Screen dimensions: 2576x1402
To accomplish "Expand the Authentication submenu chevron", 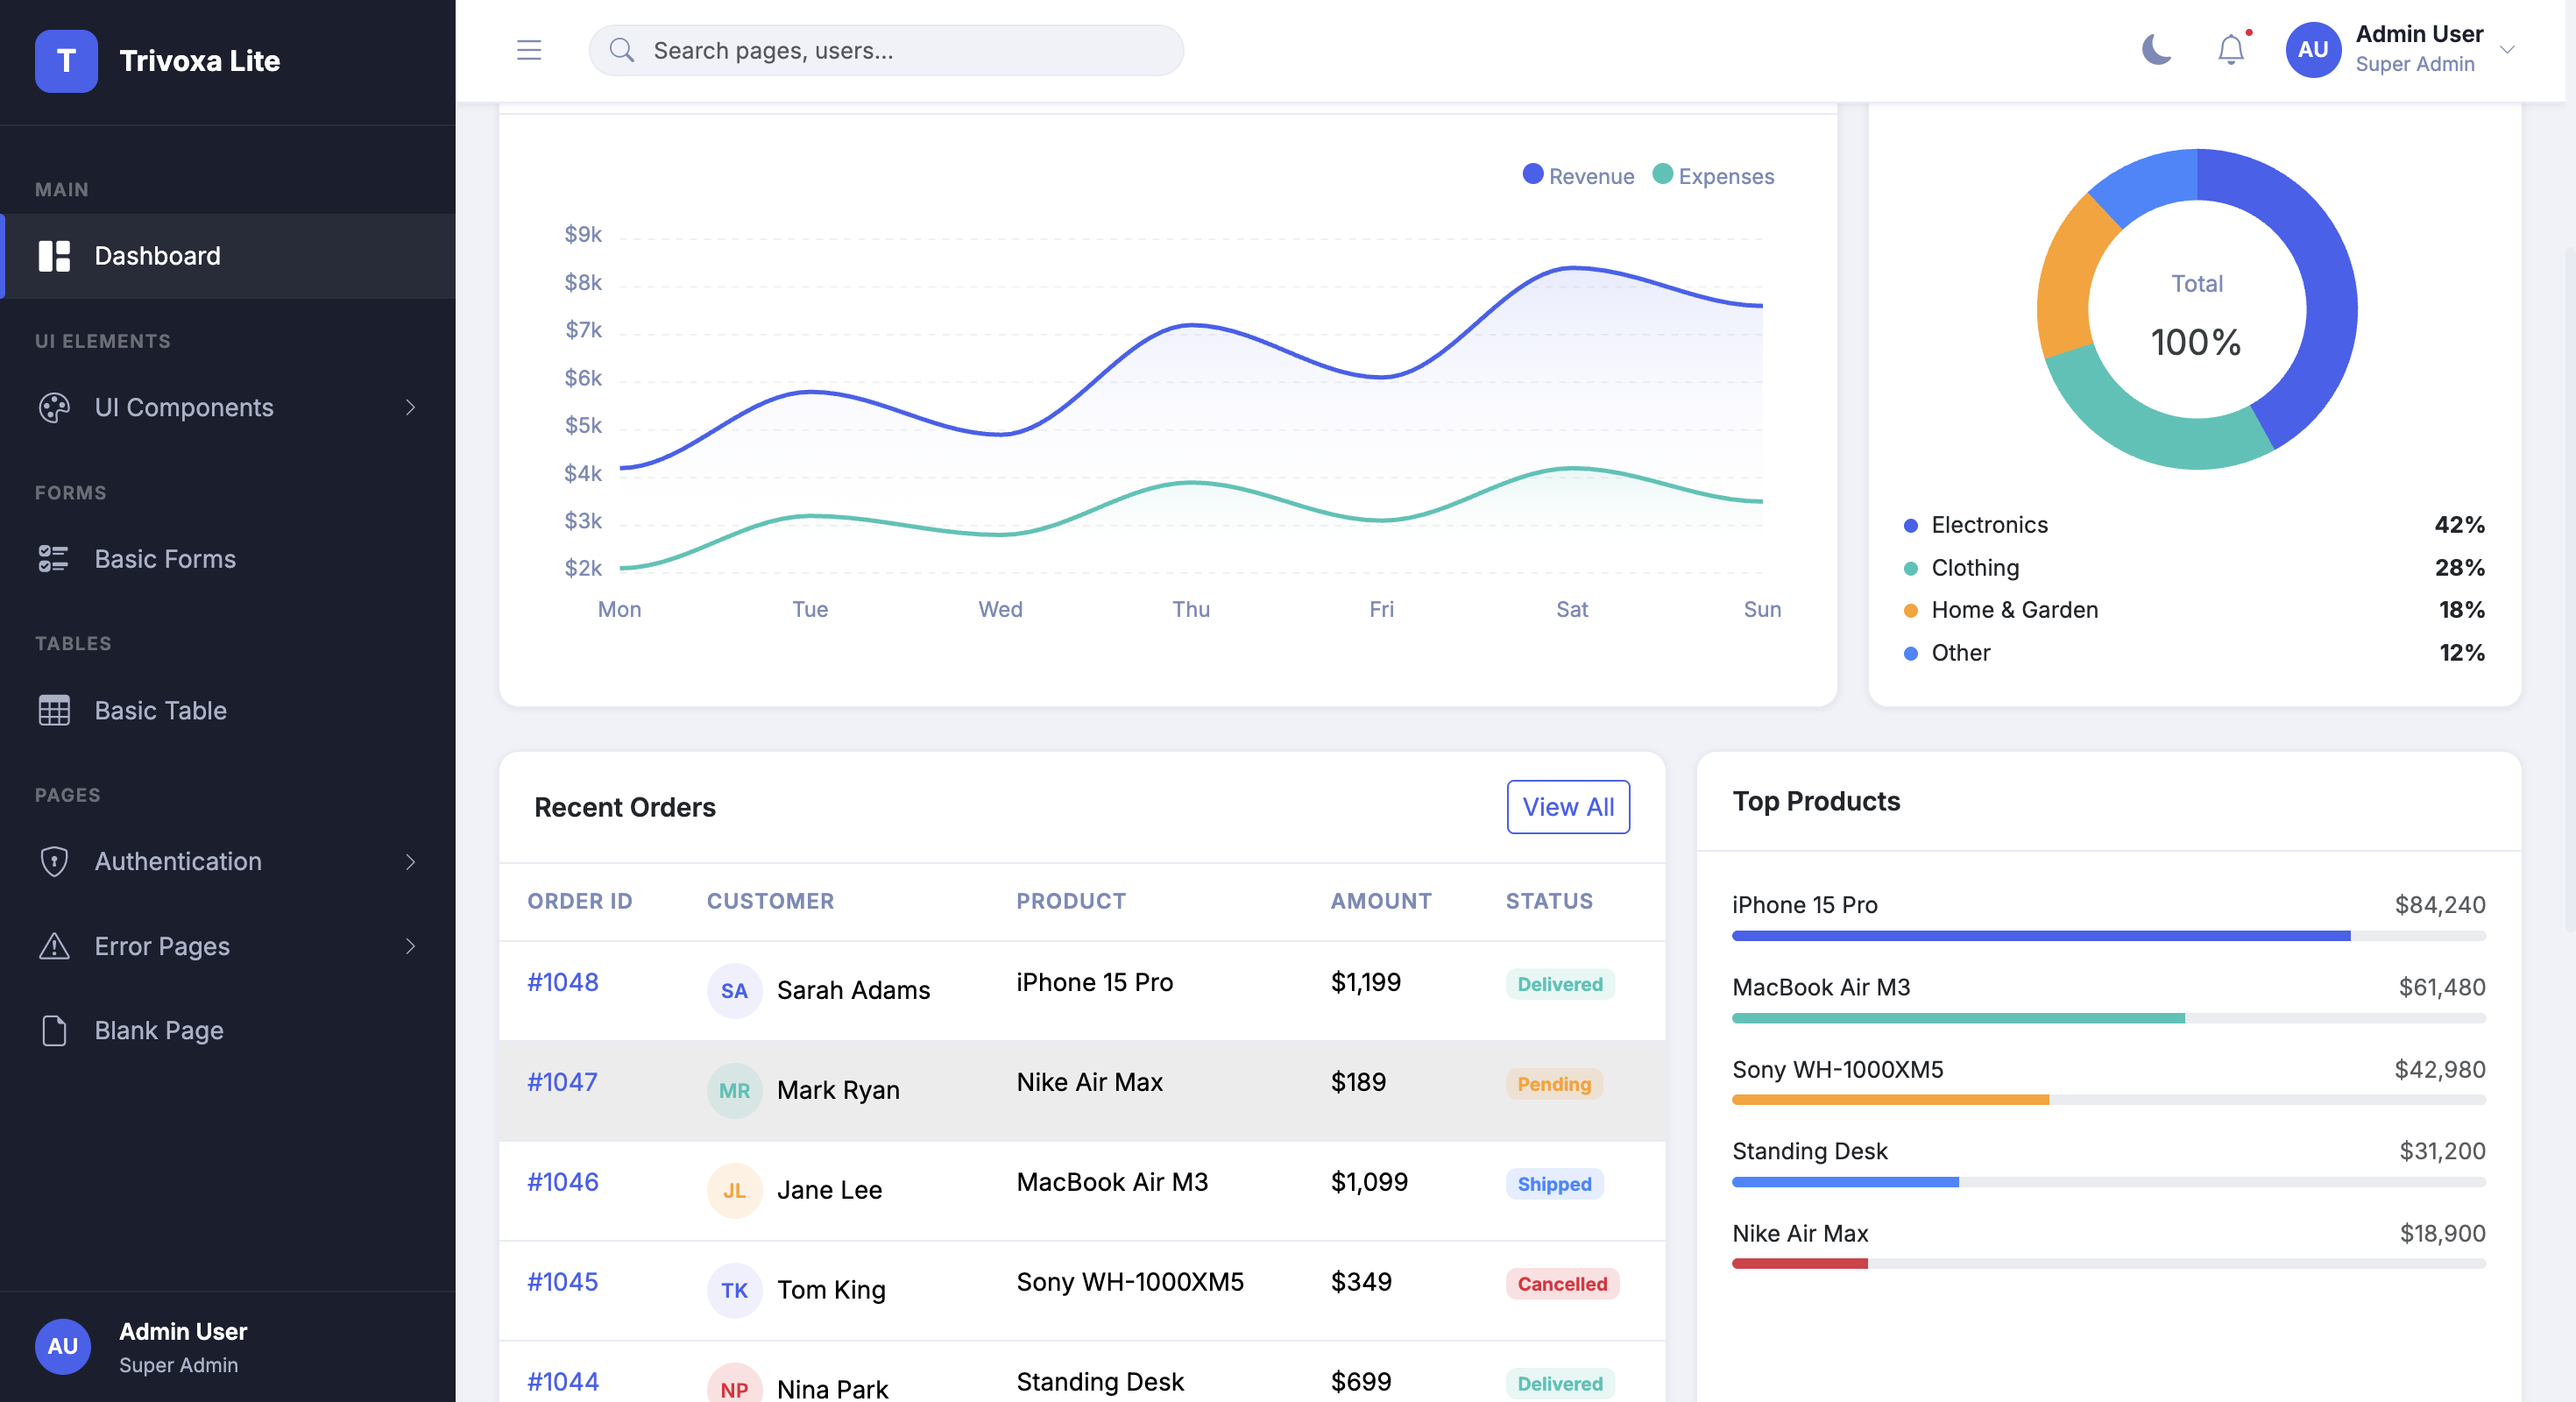I will 410,861.
